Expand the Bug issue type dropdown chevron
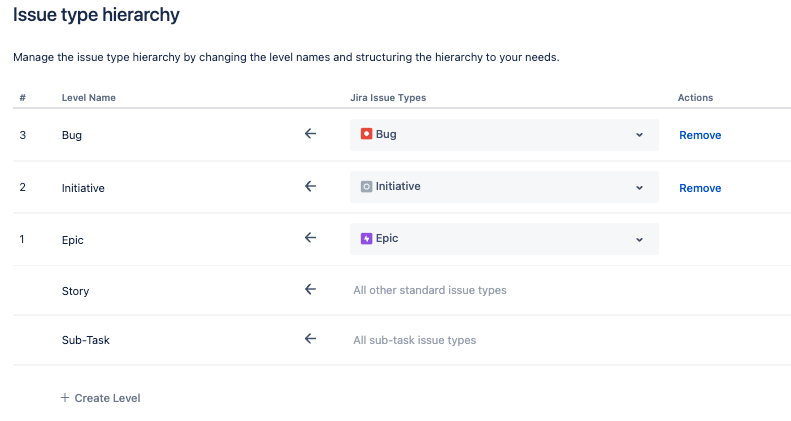 pos(639,135)
